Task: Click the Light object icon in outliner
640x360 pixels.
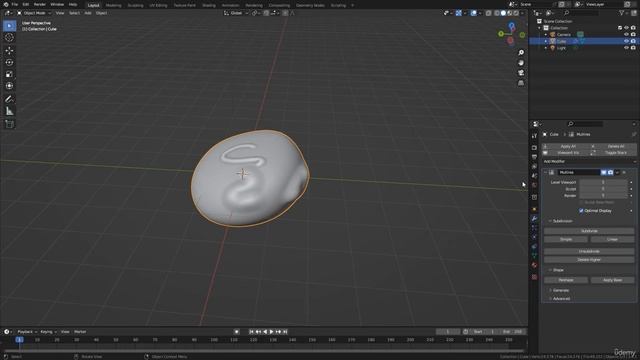Action: pyautogui.click(x=553, y=48)
